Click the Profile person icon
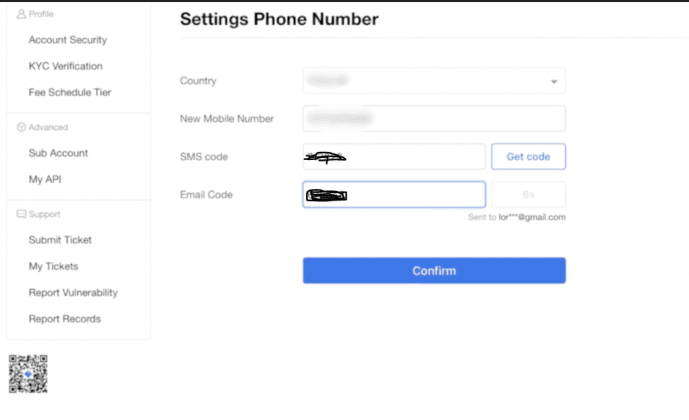 21,14
